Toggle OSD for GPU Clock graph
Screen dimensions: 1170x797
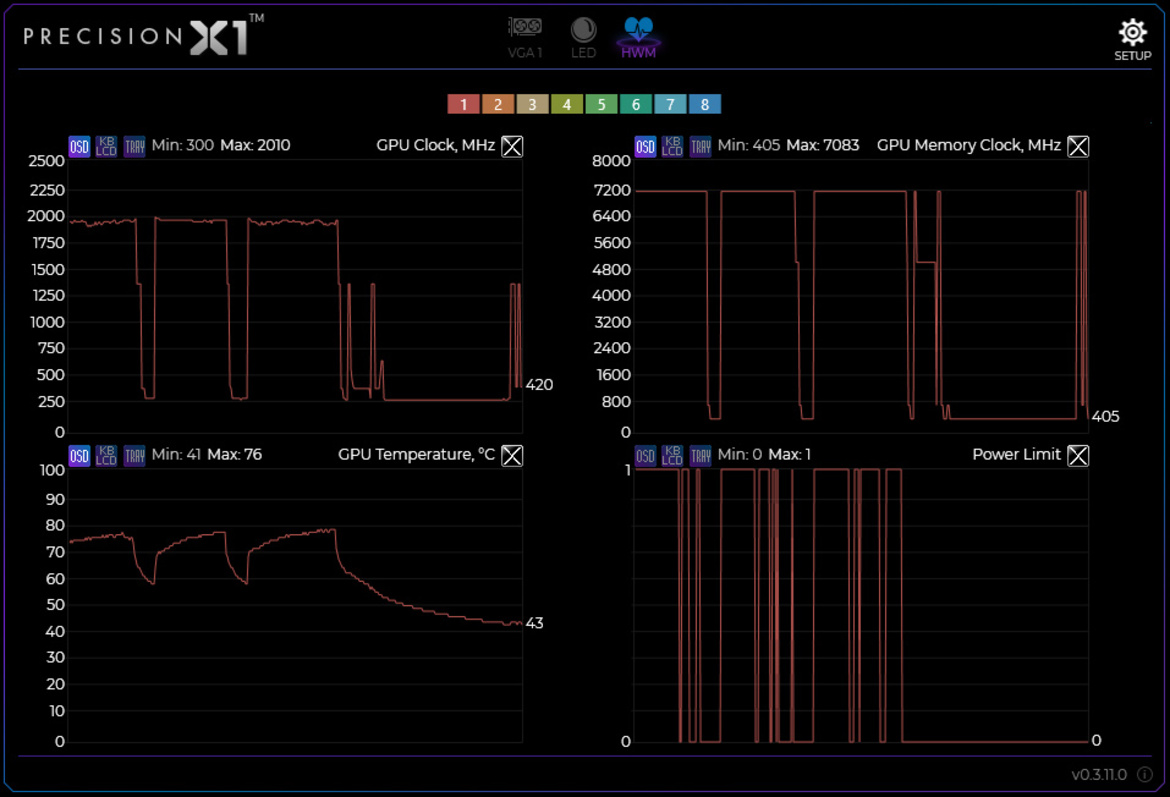(x=79, y=146)
